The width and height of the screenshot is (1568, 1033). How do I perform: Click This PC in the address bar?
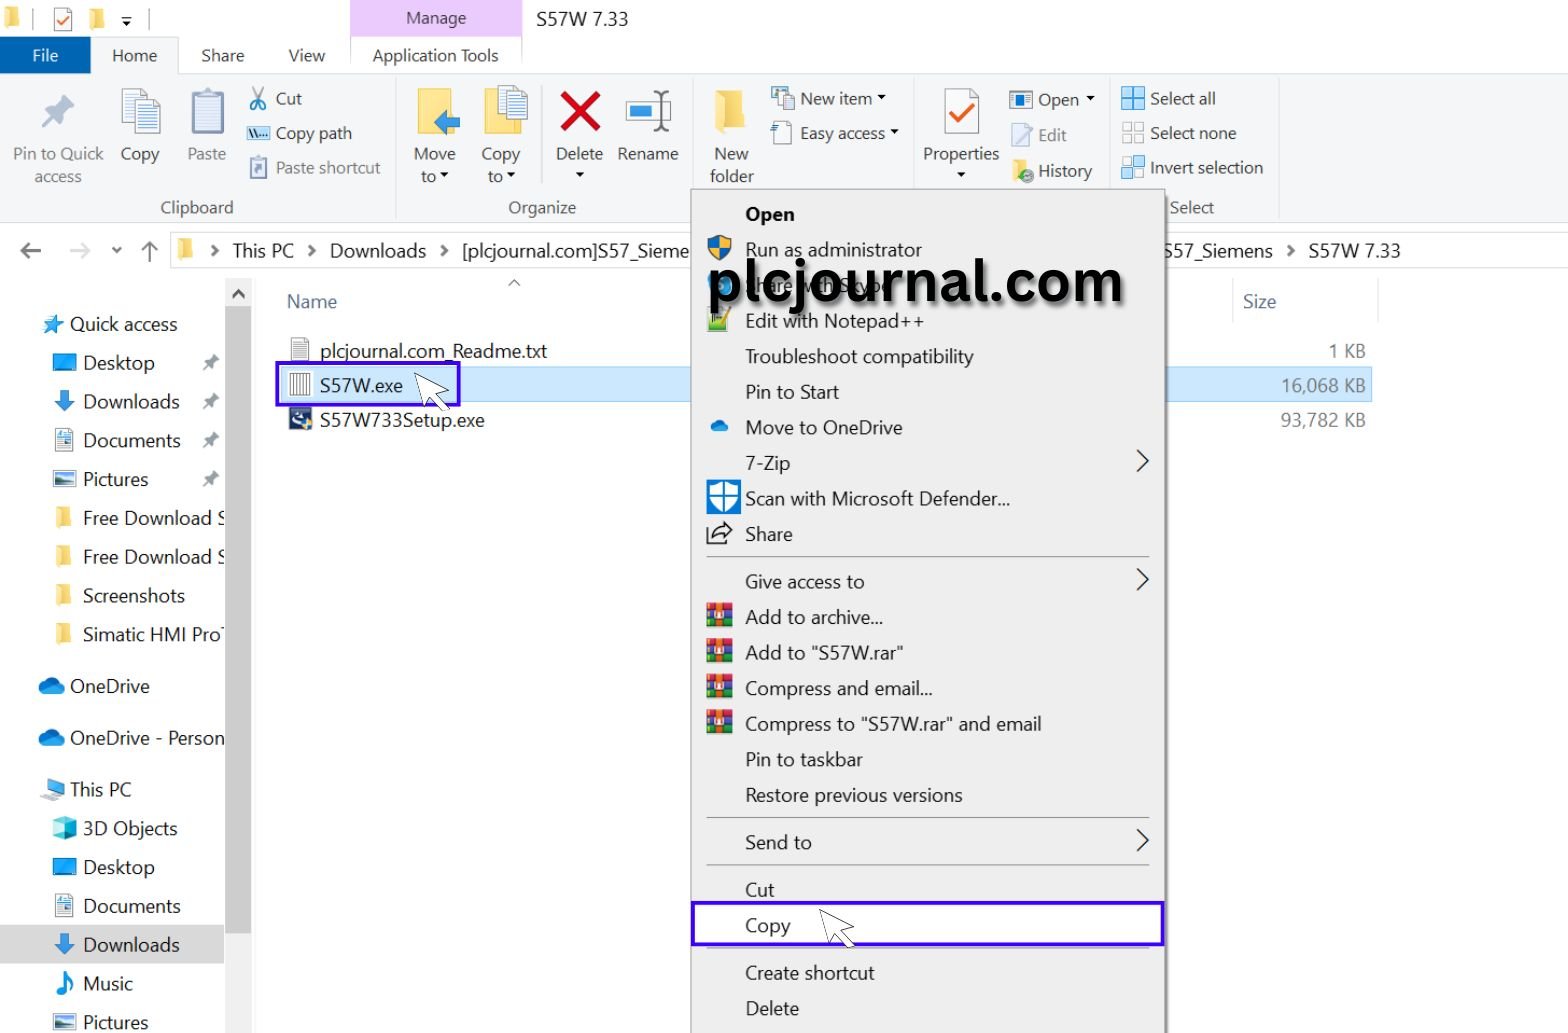pos(263,251)
